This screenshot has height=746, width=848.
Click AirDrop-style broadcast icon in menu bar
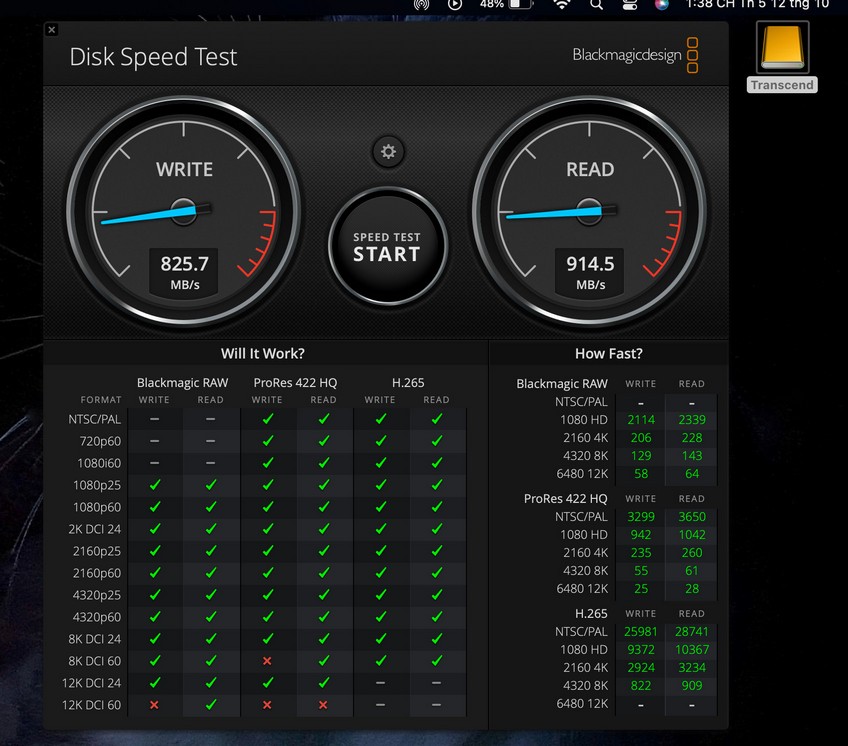tap(421, 4)
